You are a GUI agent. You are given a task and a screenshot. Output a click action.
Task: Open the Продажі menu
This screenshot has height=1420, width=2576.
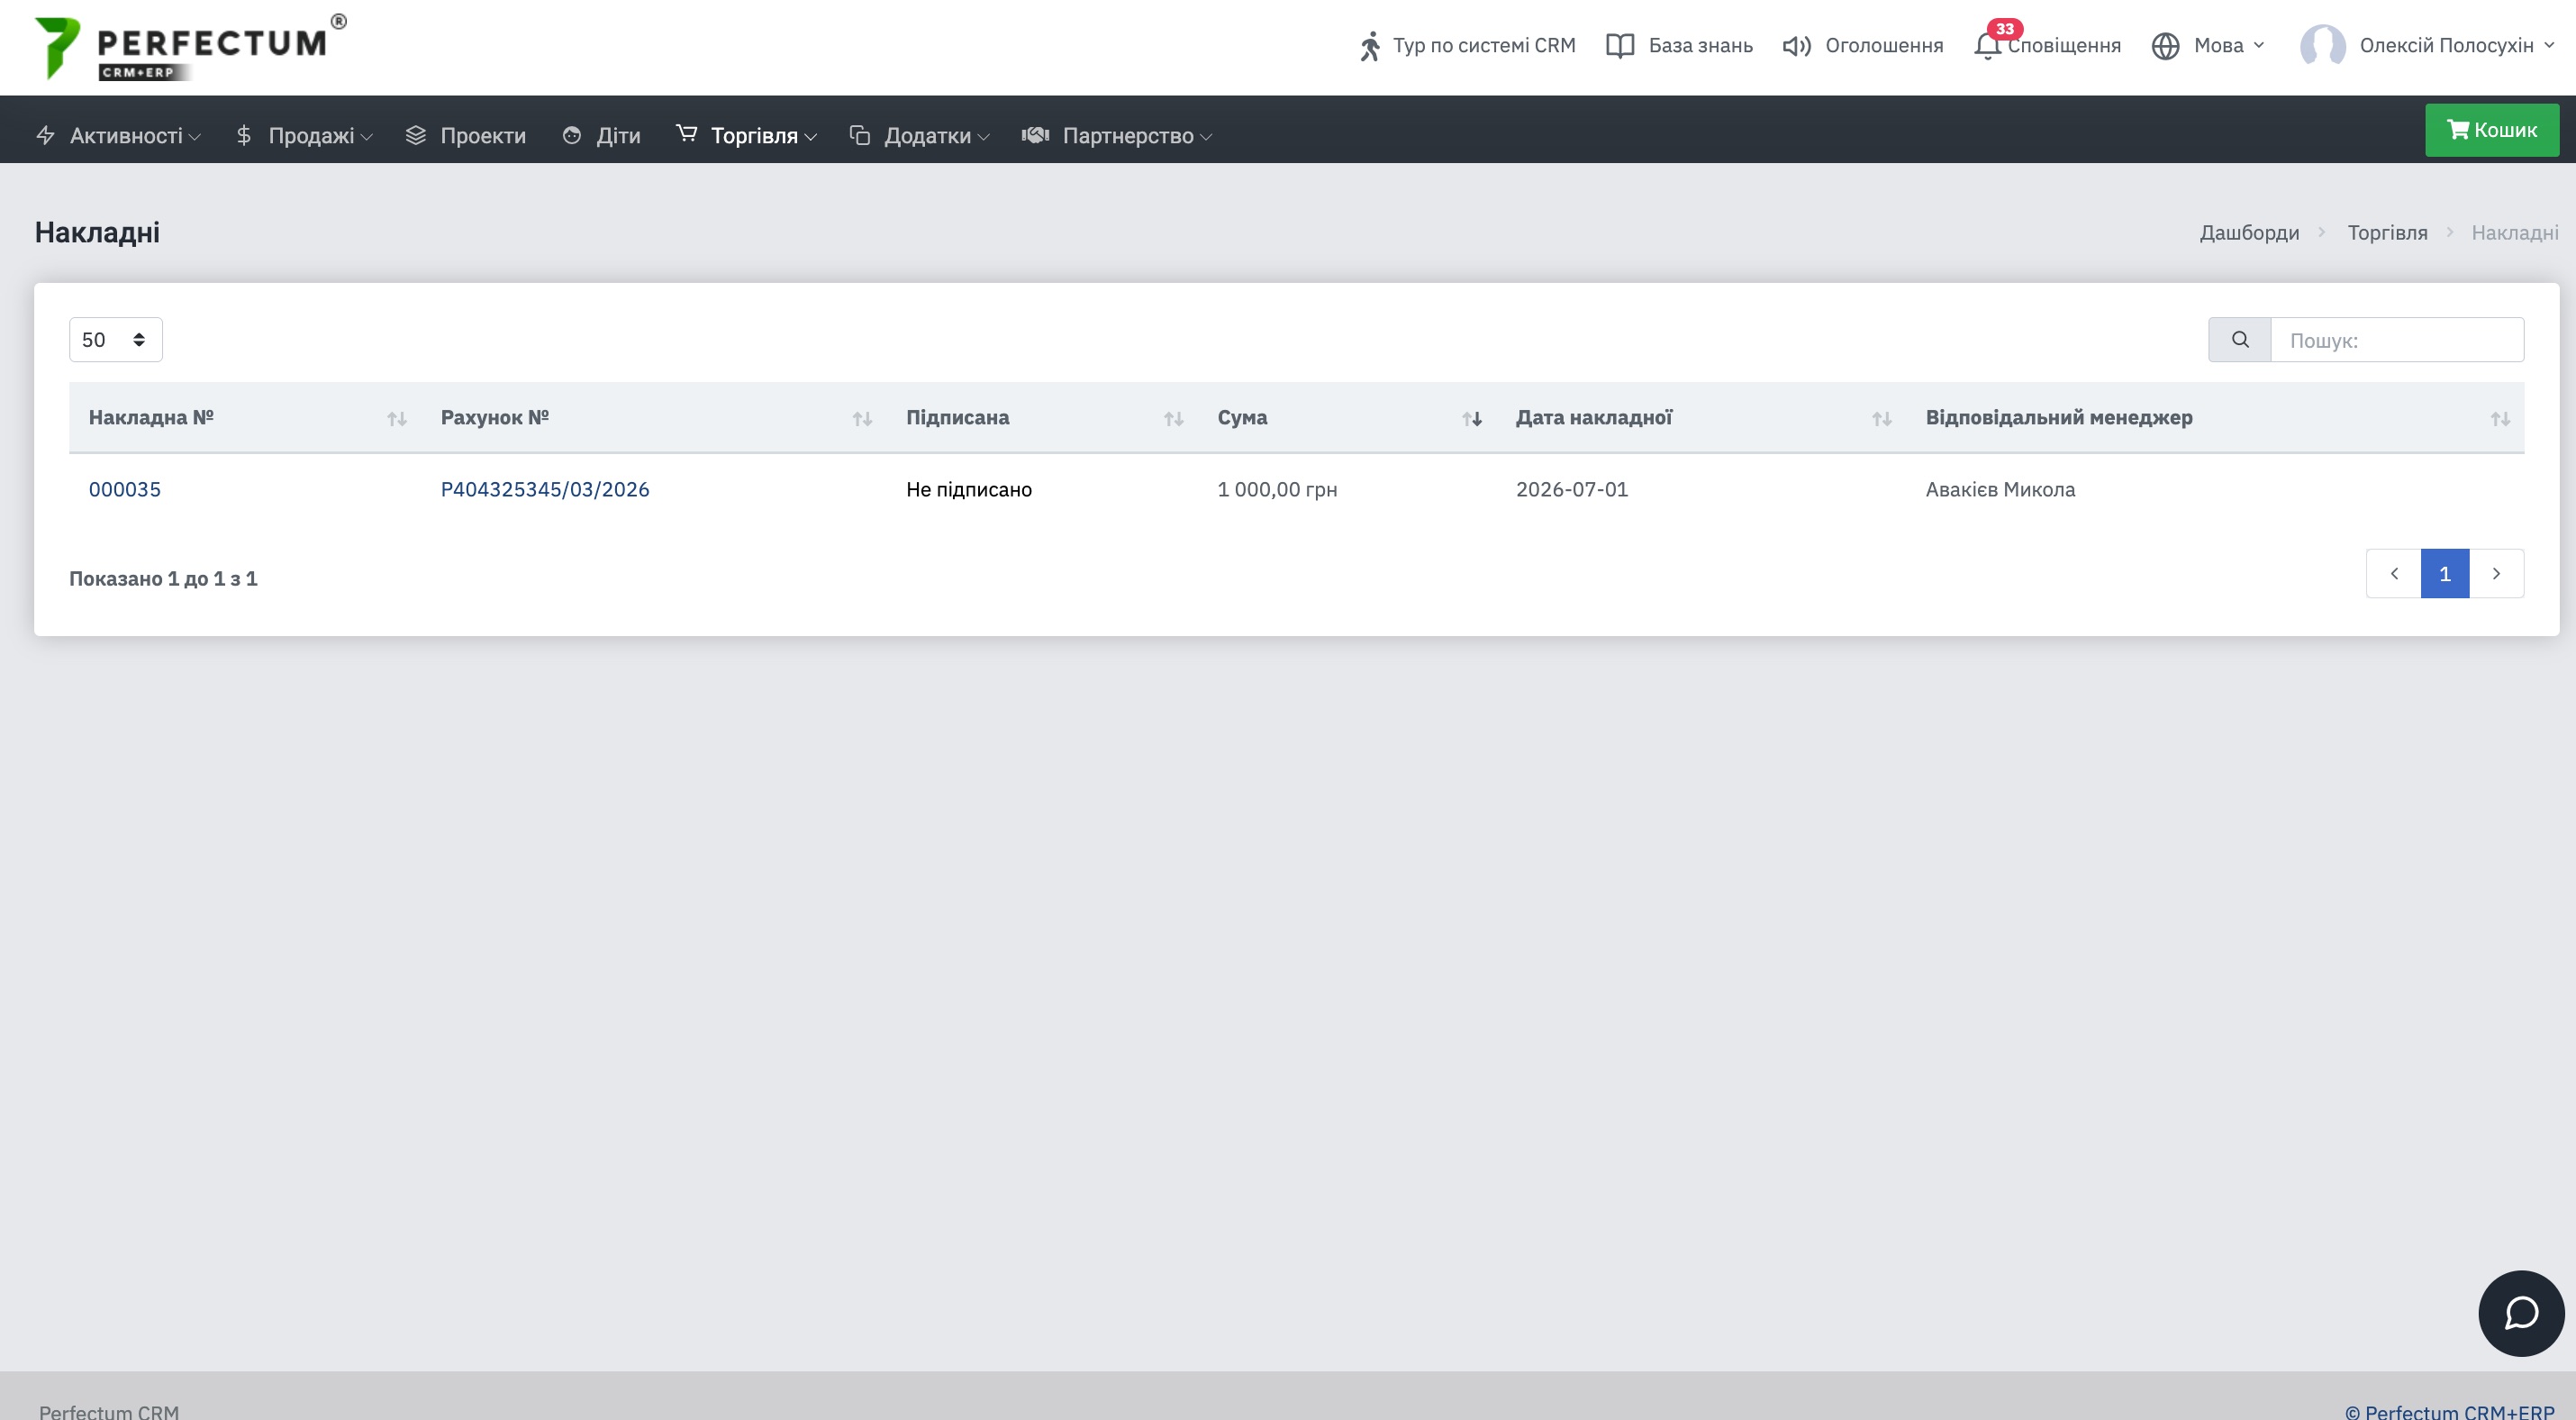[x=304, y=135]
